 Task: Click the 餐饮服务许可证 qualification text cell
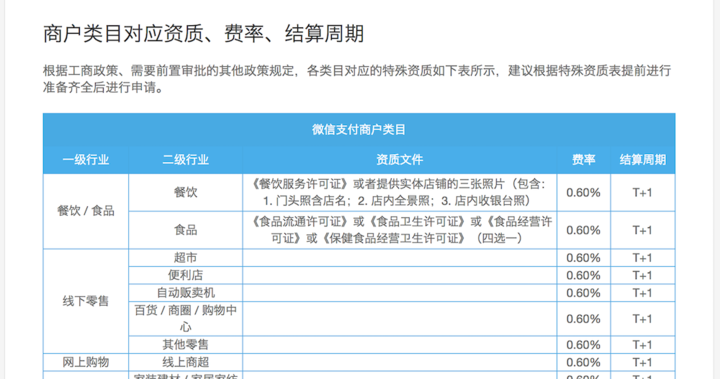(x=399, y=192)
